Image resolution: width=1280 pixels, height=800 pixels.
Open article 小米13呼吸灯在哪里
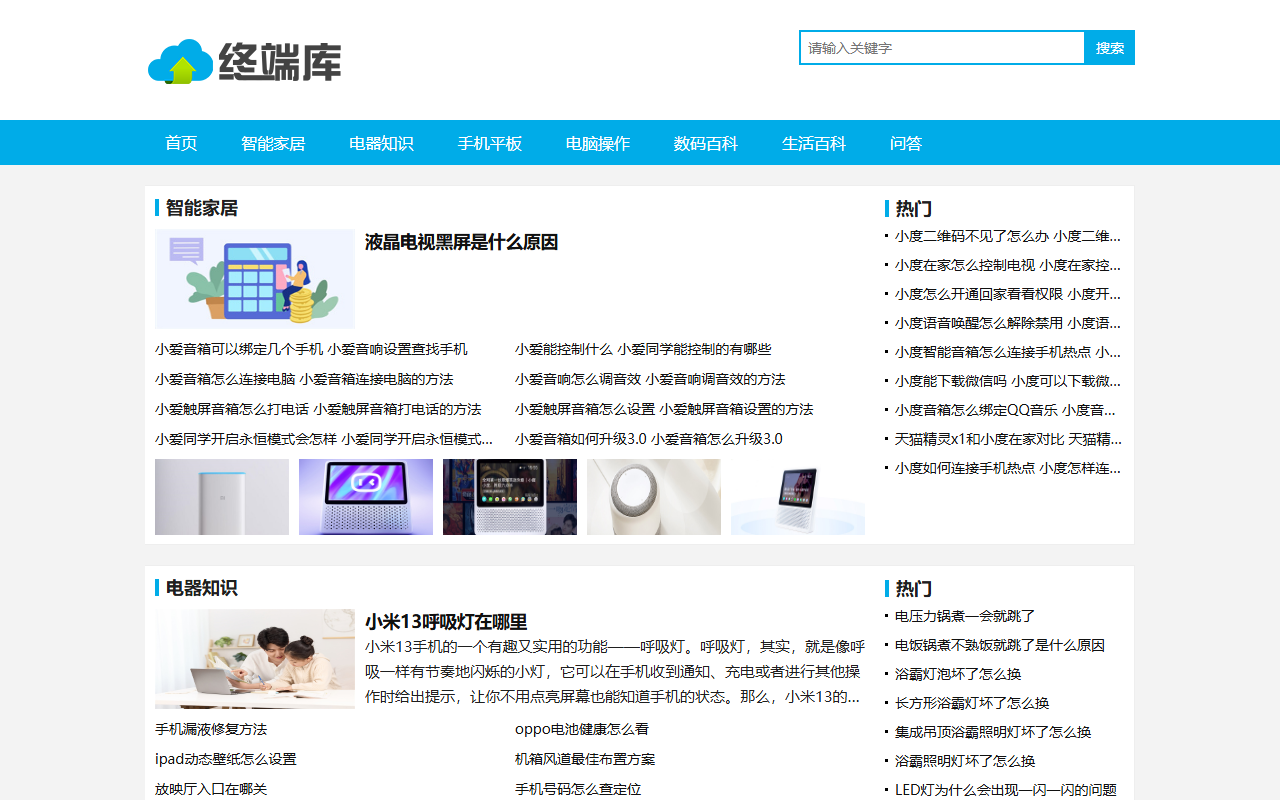click(446, 621)
